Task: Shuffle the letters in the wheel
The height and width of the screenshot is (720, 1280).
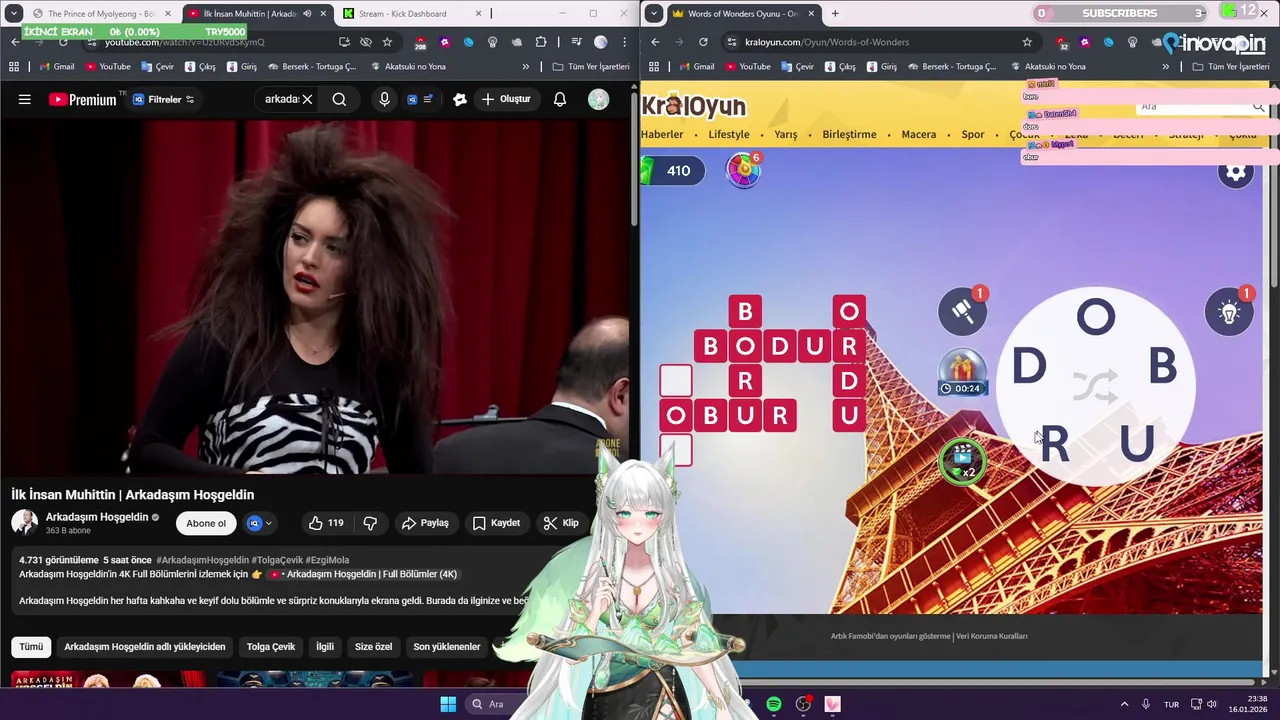Action: [1095, 386]
